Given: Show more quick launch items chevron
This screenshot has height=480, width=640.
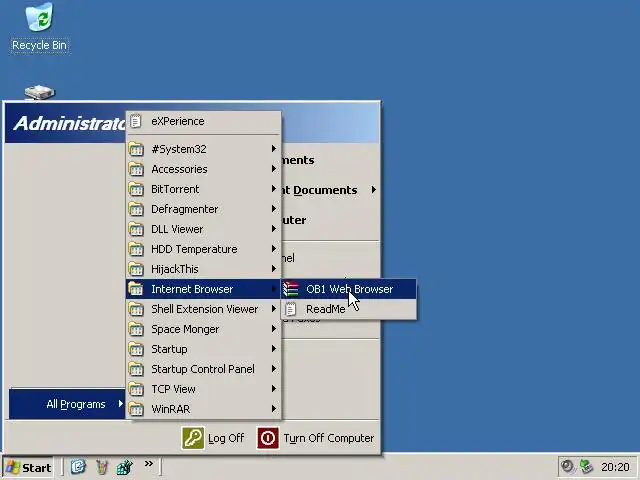Looking at the screenshot, I should (x=149, y=463).
